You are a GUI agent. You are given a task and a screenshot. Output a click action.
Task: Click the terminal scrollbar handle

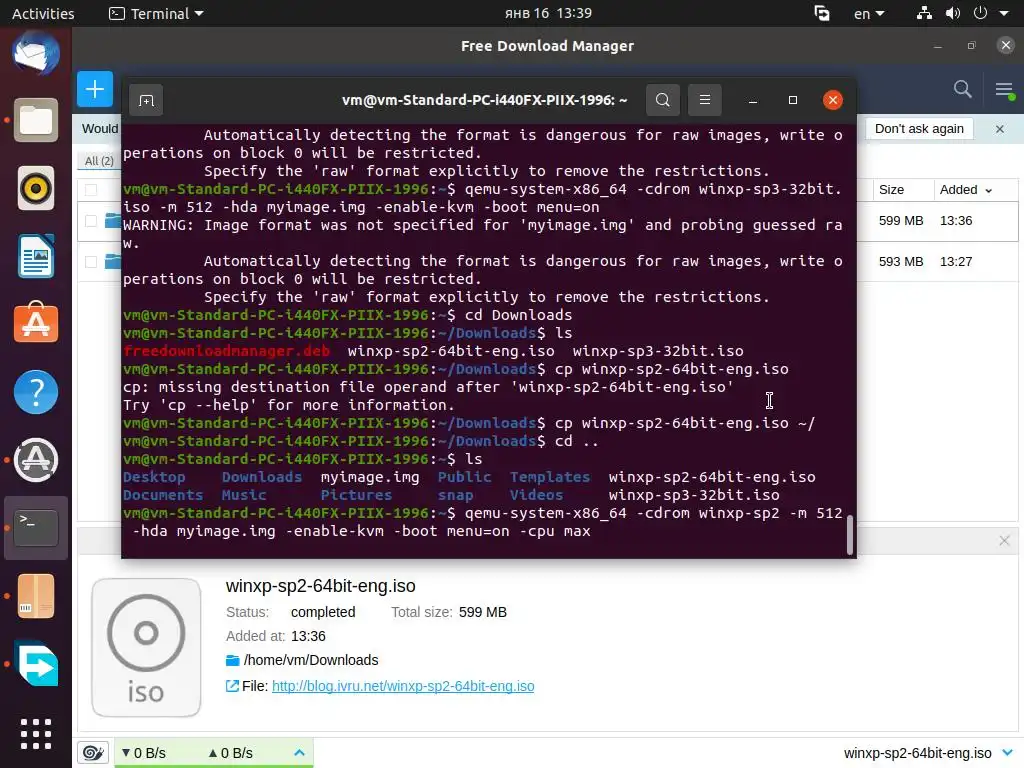tap(850, 535)
